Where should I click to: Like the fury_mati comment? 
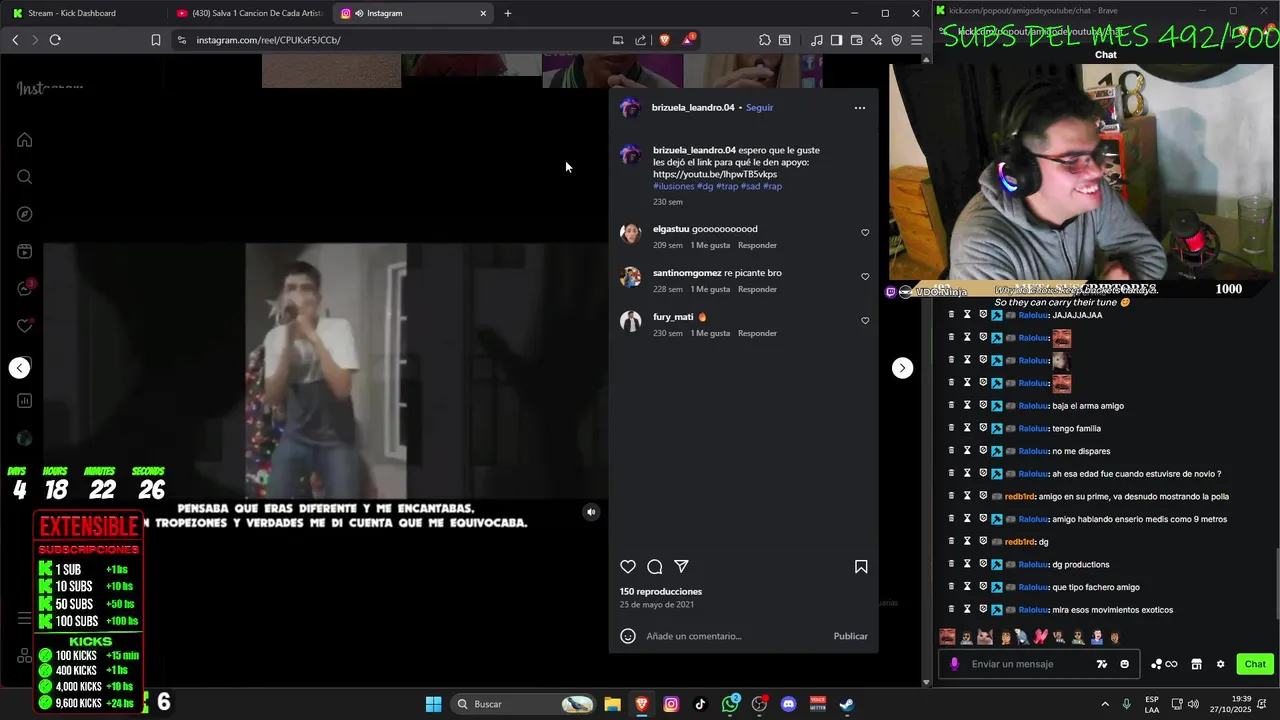865,321
